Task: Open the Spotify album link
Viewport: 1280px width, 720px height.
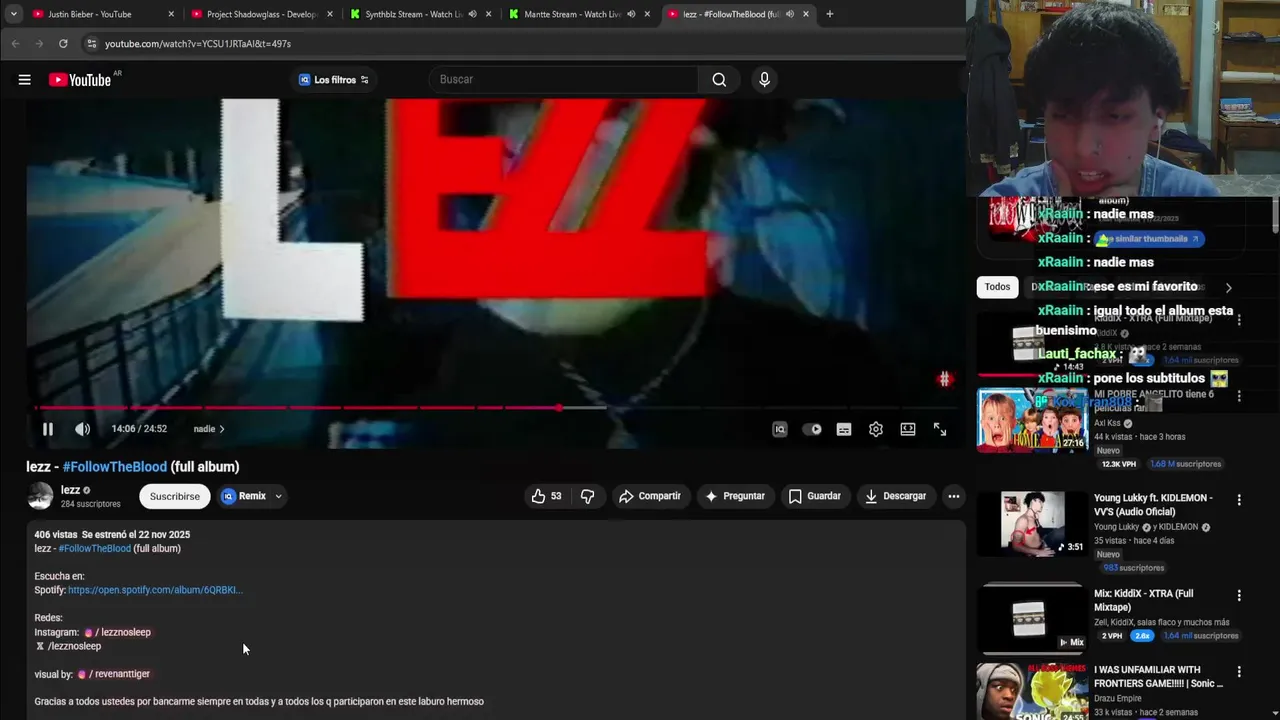Action: coord(155,590)
